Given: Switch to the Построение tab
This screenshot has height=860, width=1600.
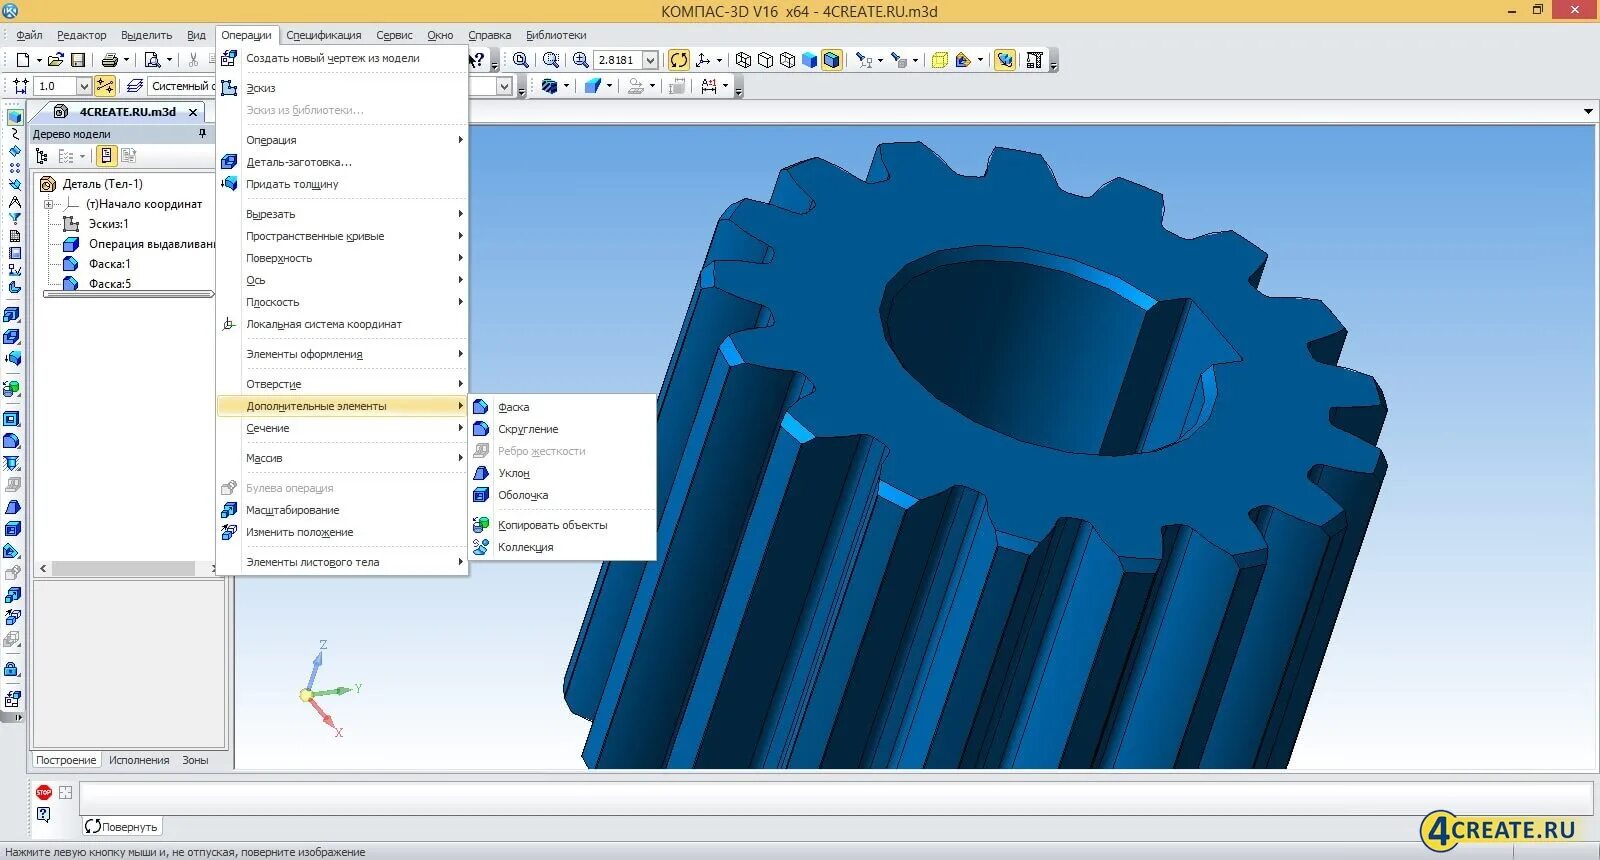Looking at the screenshot, I should [x=66, y=760].
